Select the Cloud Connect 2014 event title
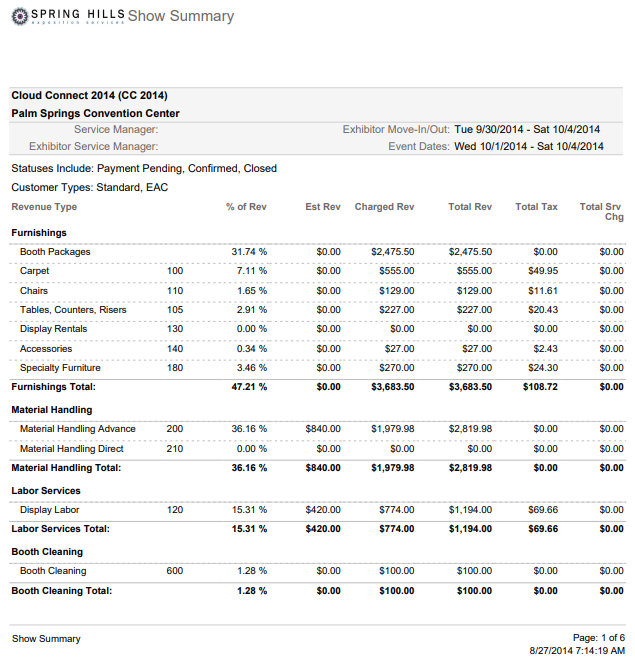The image size is (635, 666). (89, 96)
